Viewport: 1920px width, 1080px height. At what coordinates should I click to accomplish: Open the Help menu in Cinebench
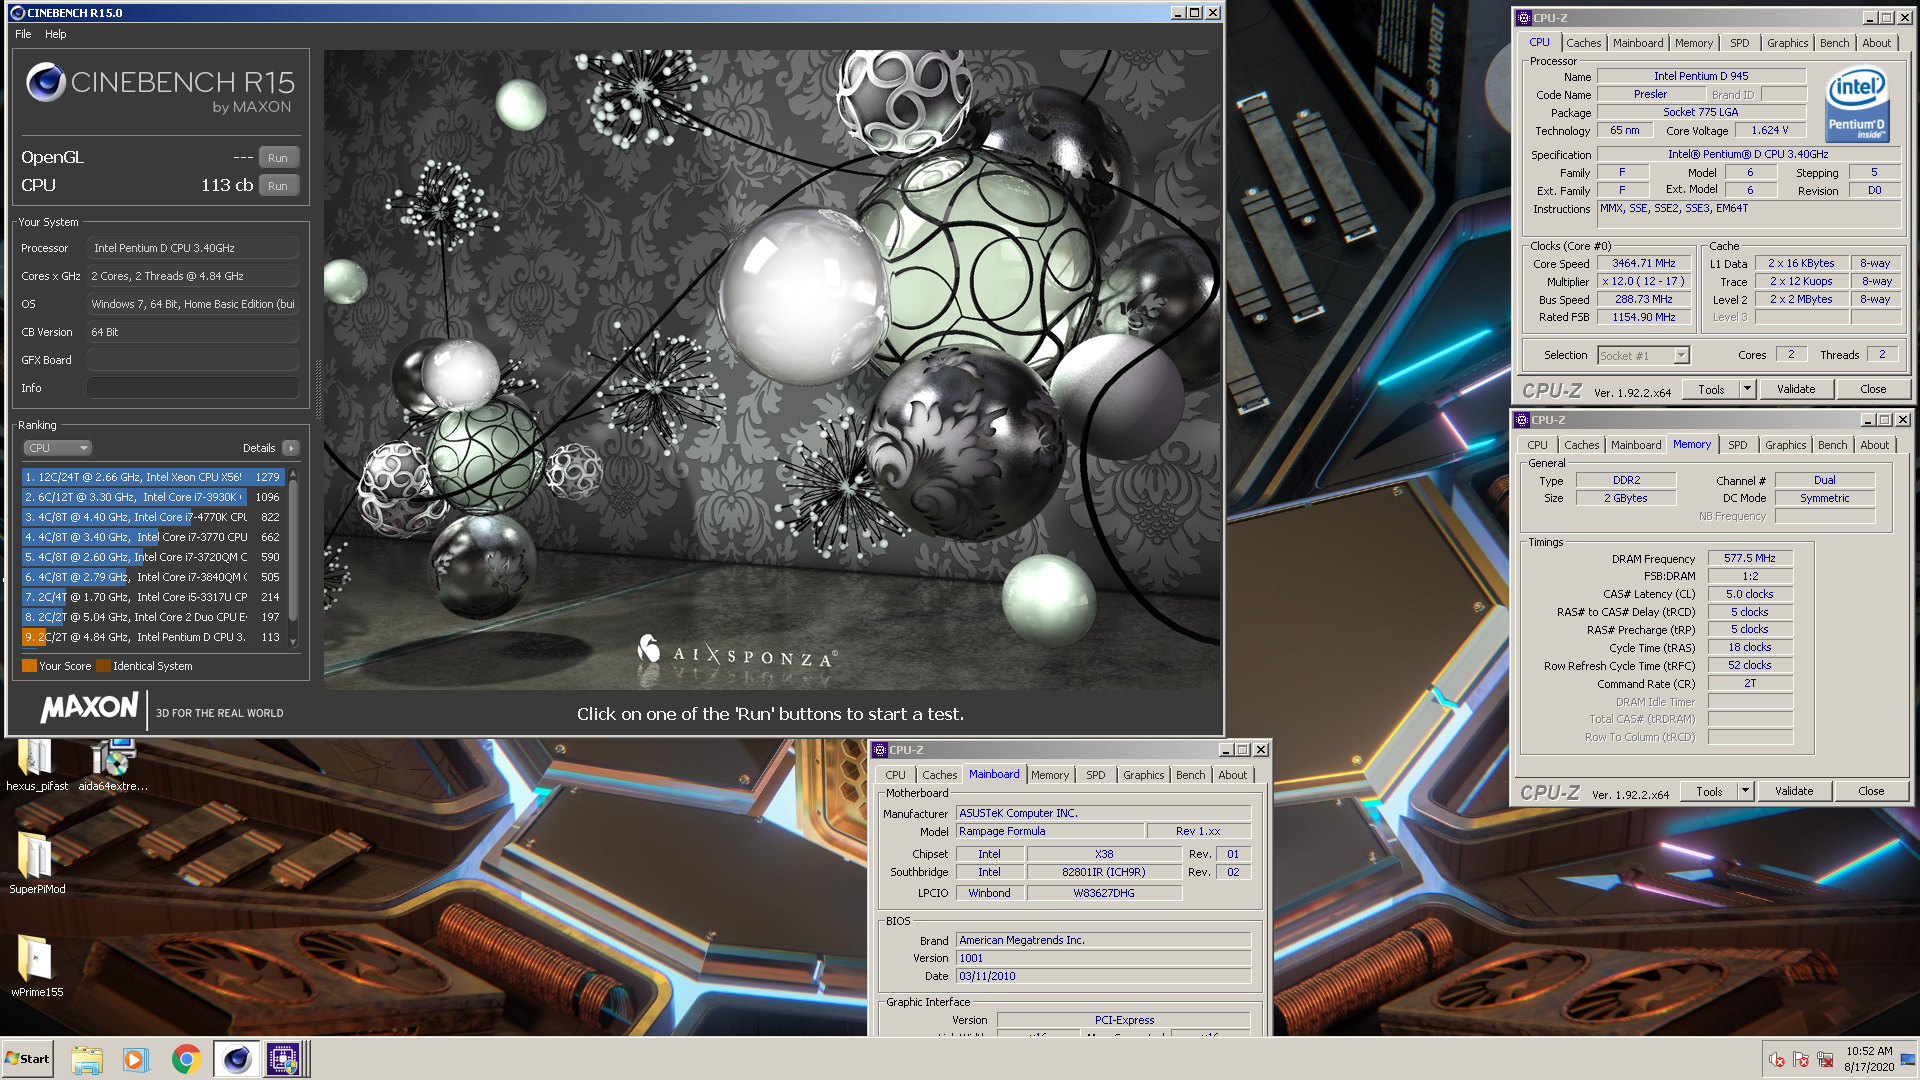point(56,34)
